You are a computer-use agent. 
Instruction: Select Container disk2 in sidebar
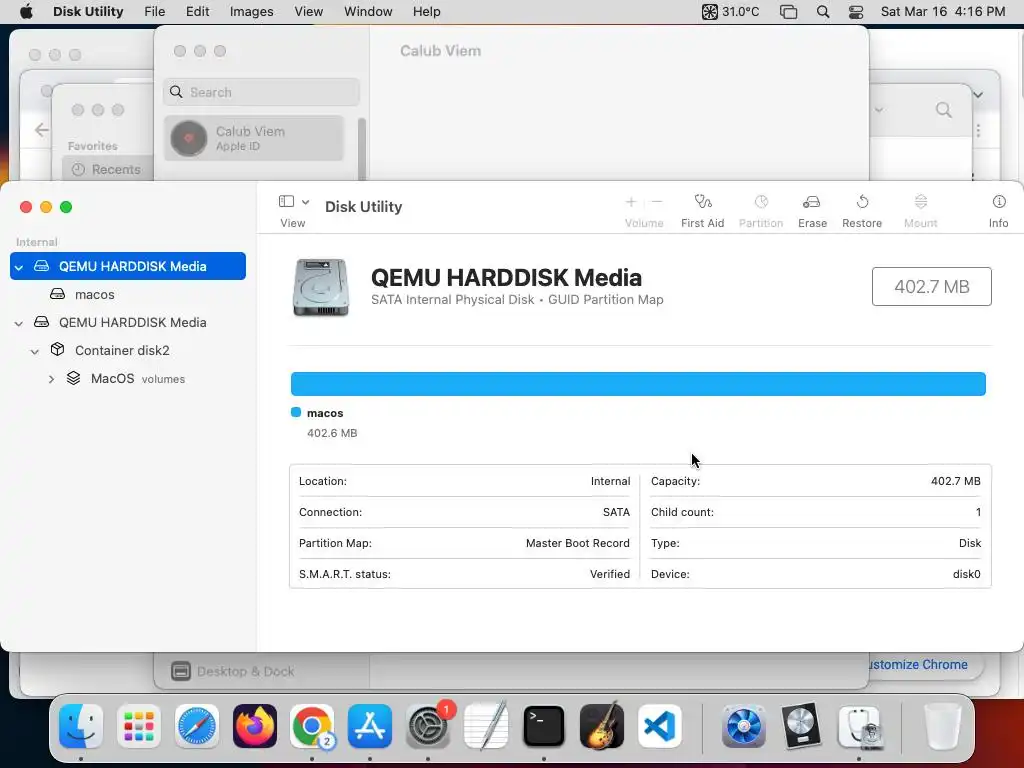click(x=128, y=351)
